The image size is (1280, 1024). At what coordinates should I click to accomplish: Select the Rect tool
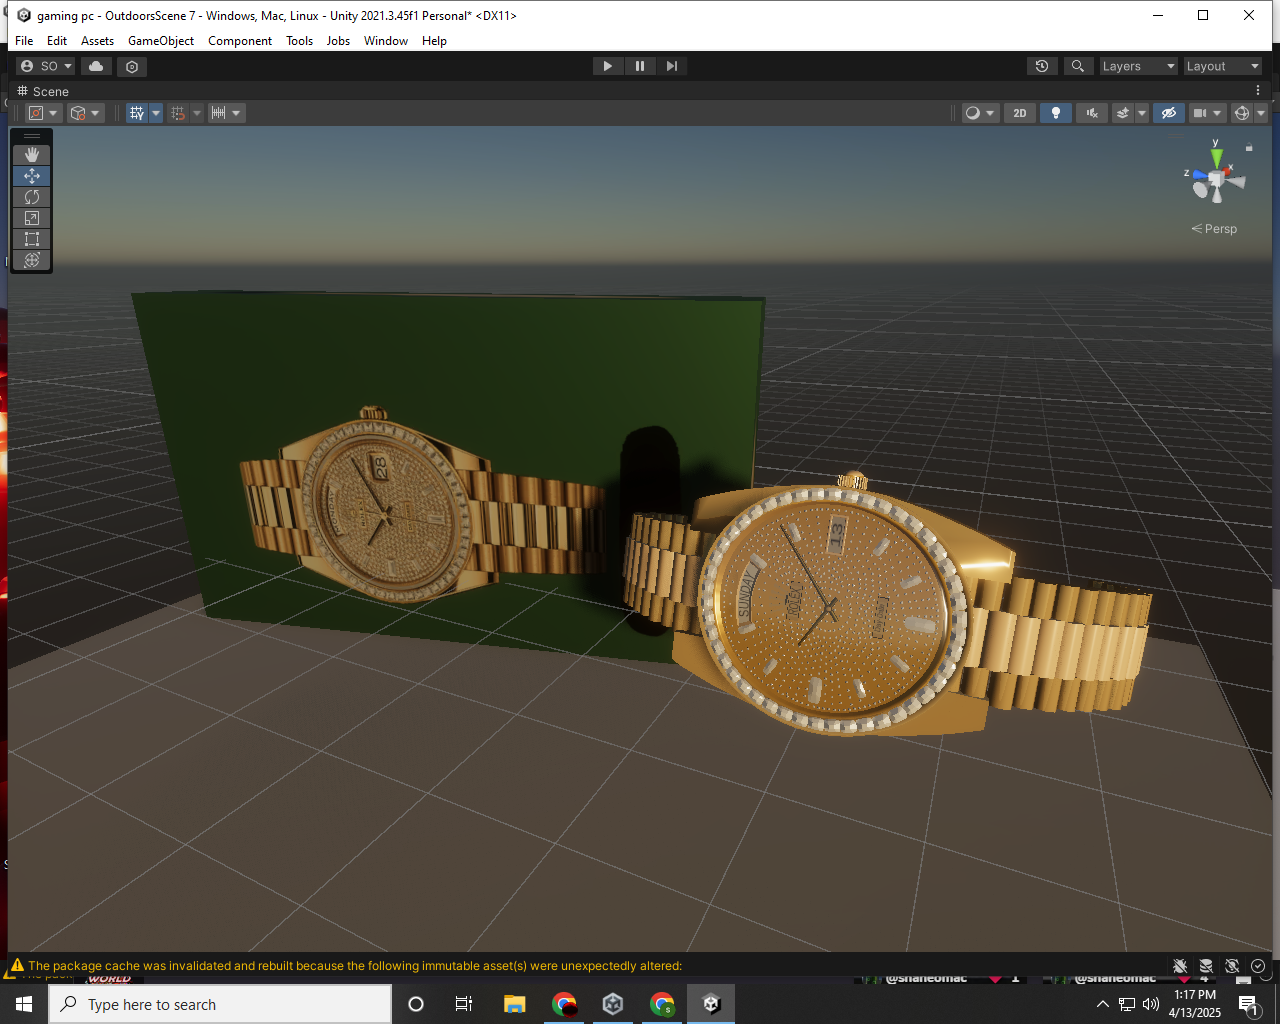click(x=32, y=239)
